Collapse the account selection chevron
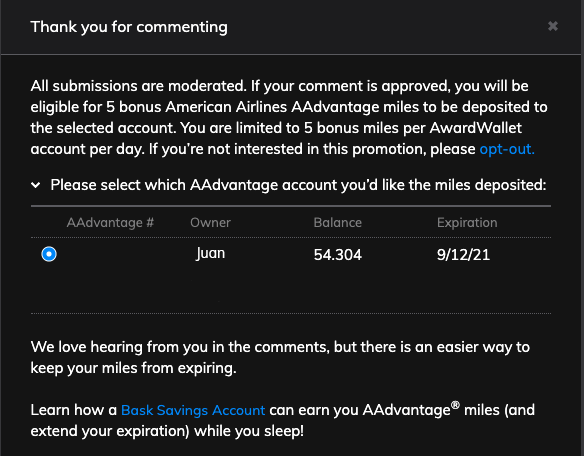This screenshot has width=584, height=456. pyautogui.click(x=36, y=185)
